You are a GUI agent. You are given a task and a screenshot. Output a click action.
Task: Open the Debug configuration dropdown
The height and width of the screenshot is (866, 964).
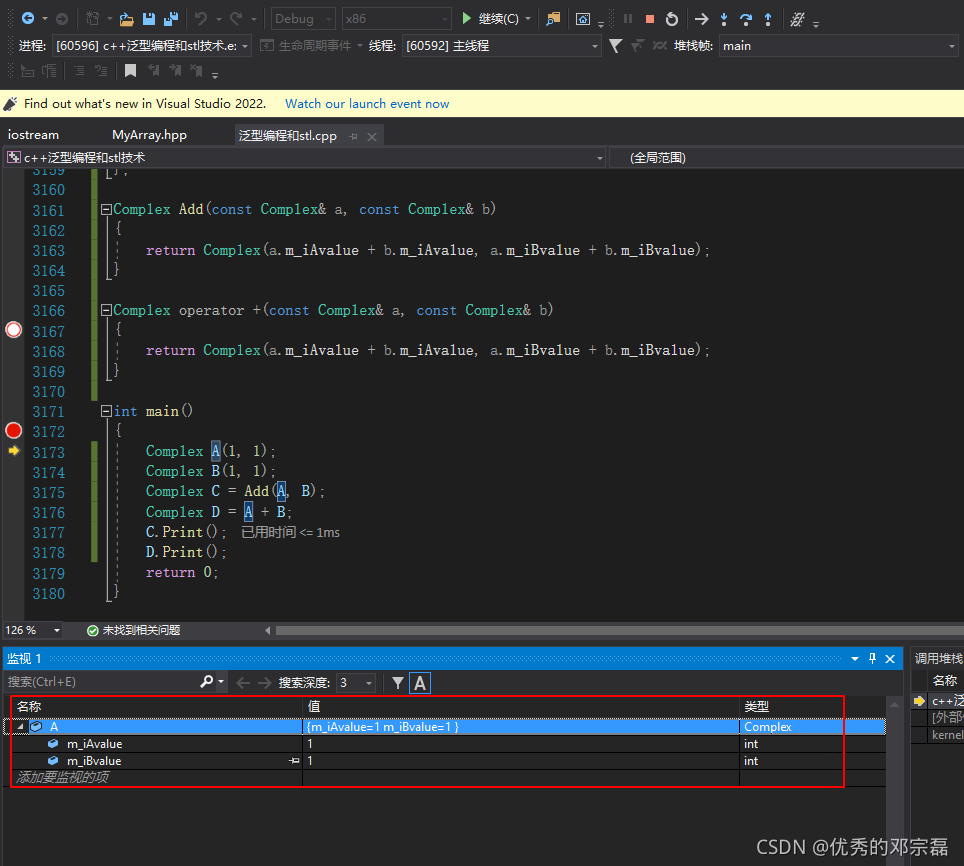point(303,19)
